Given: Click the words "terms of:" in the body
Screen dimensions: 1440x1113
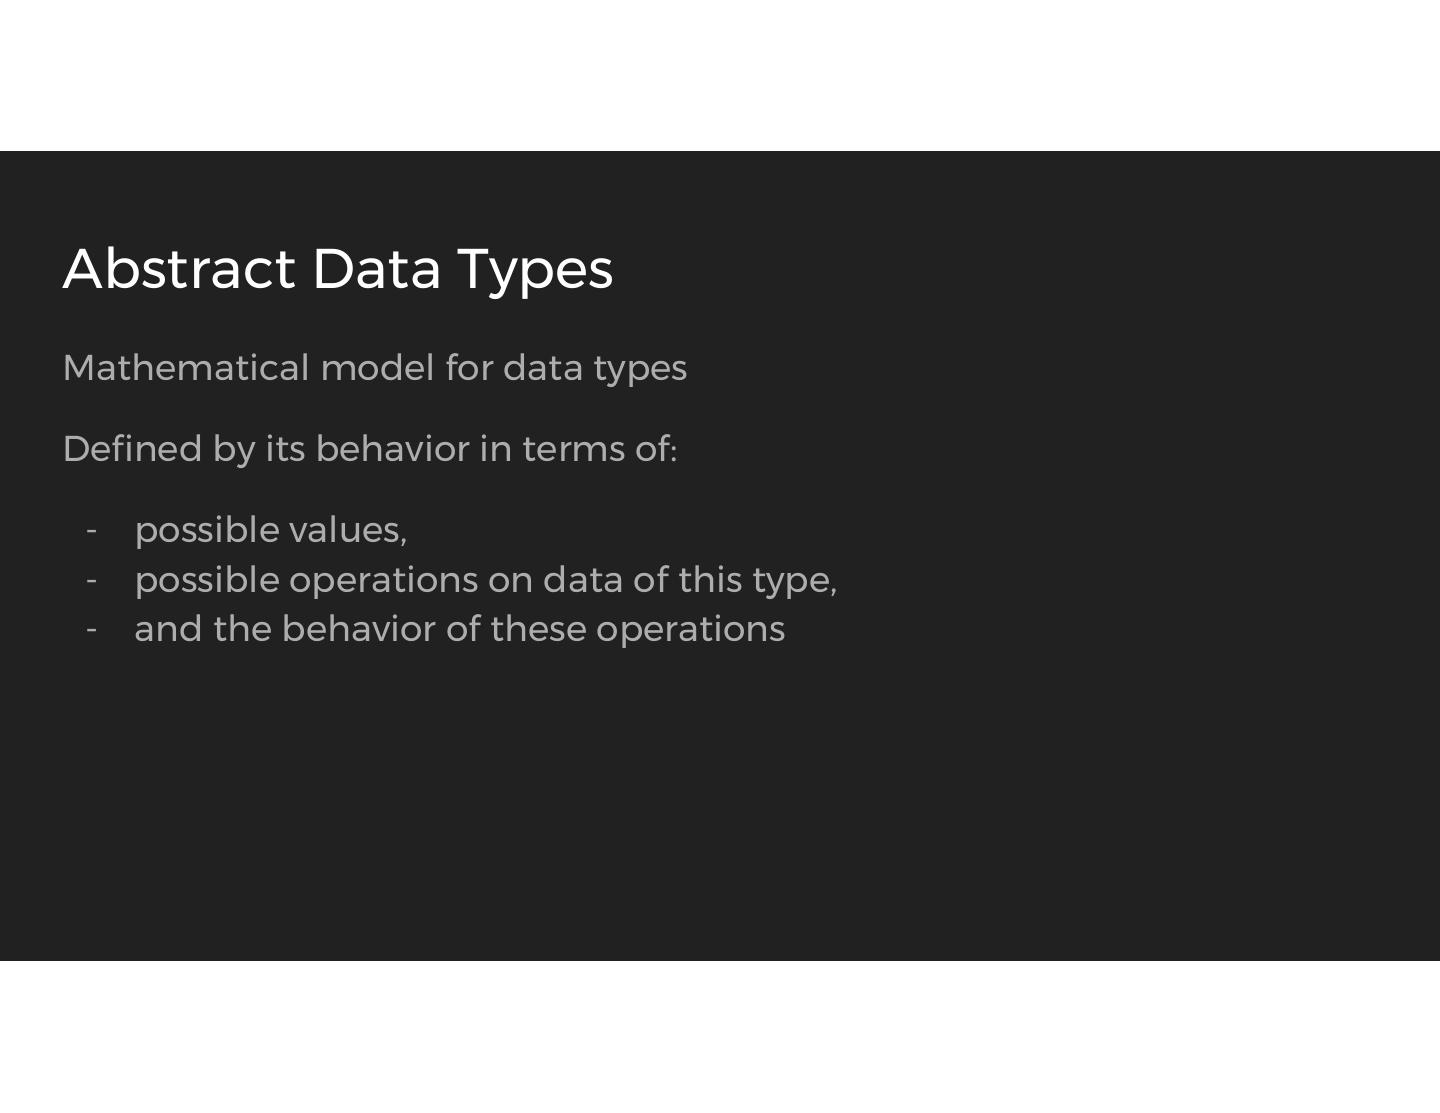Looking at the screenshot, I should point(599,449).
